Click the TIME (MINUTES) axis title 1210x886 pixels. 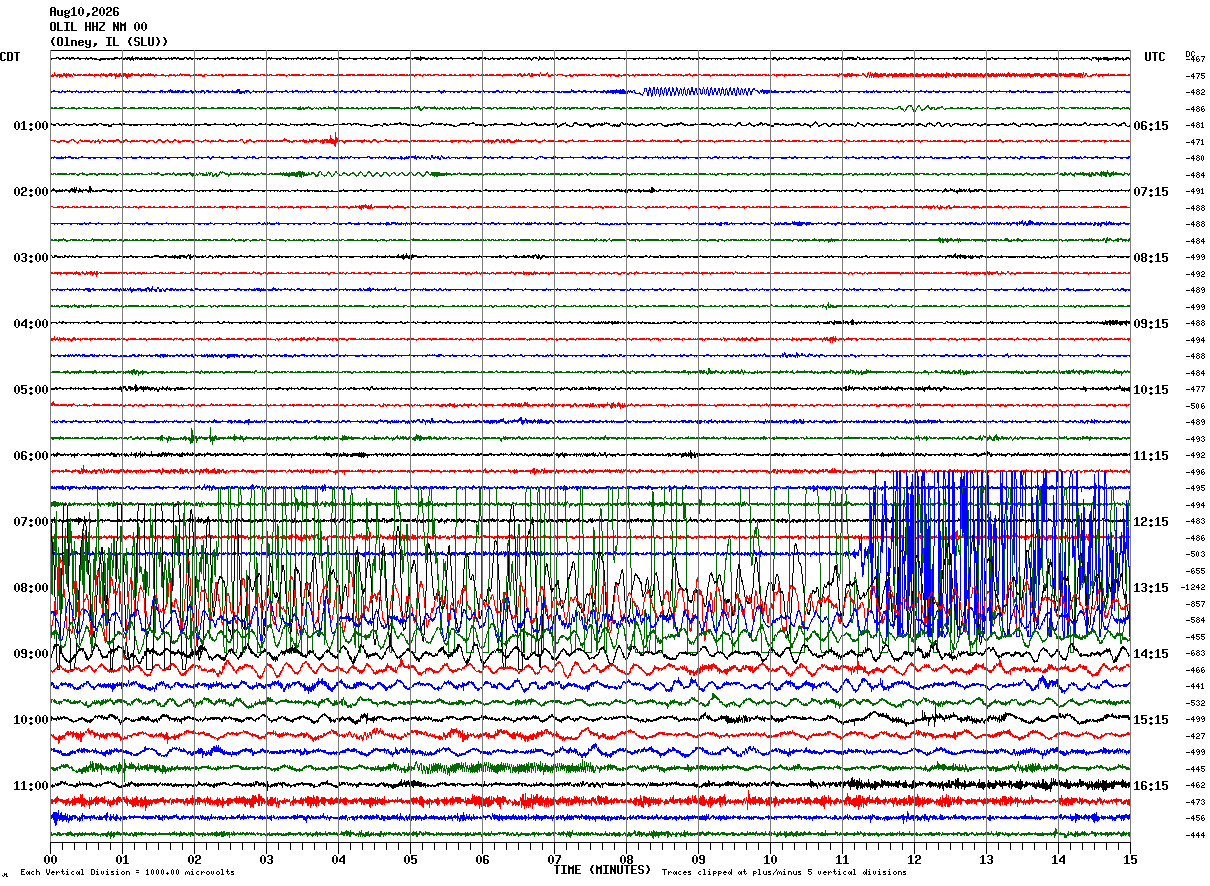coord(602,870)
